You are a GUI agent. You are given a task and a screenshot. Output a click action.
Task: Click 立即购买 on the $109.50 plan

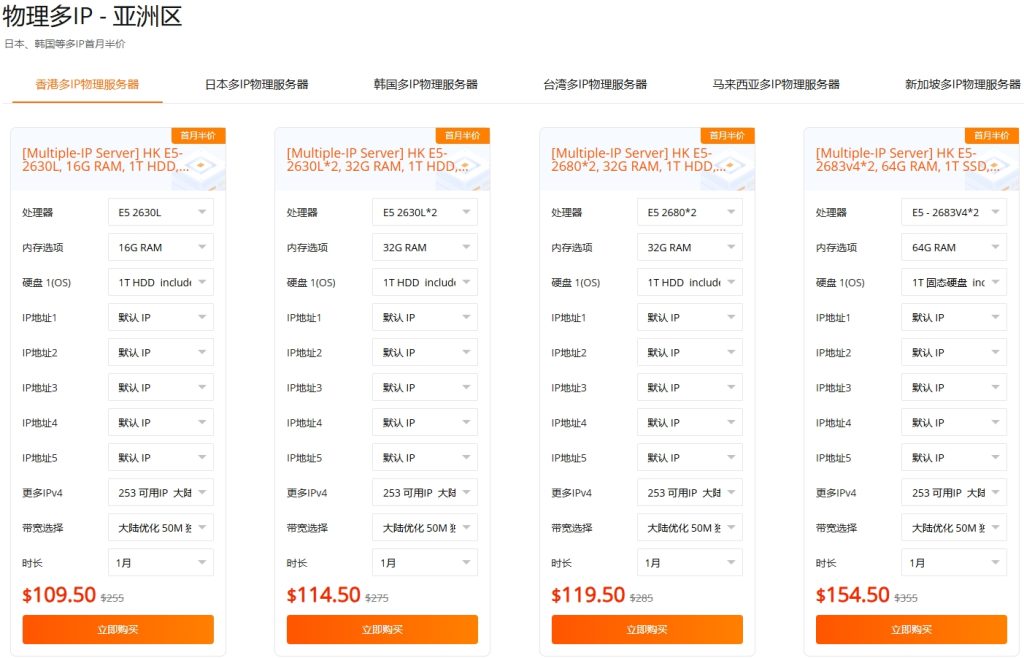point(117,629)
